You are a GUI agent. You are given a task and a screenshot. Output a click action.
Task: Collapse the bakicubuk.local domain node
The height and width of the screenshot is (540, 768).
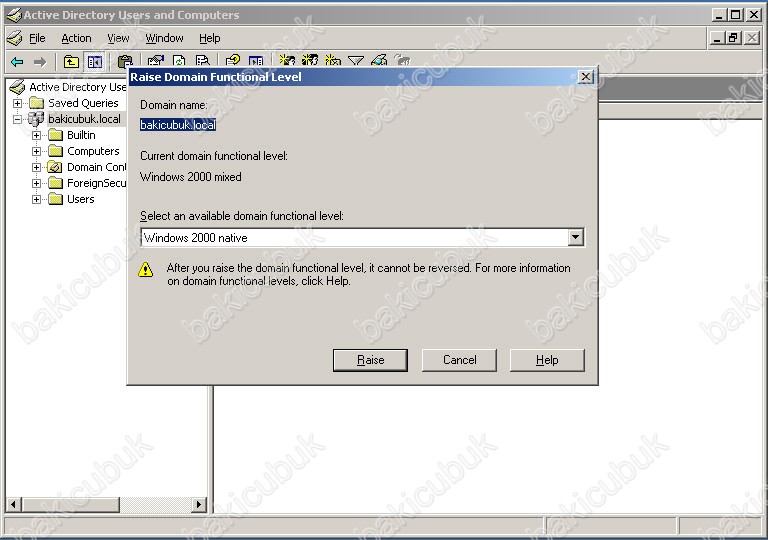tap(17, 119)
